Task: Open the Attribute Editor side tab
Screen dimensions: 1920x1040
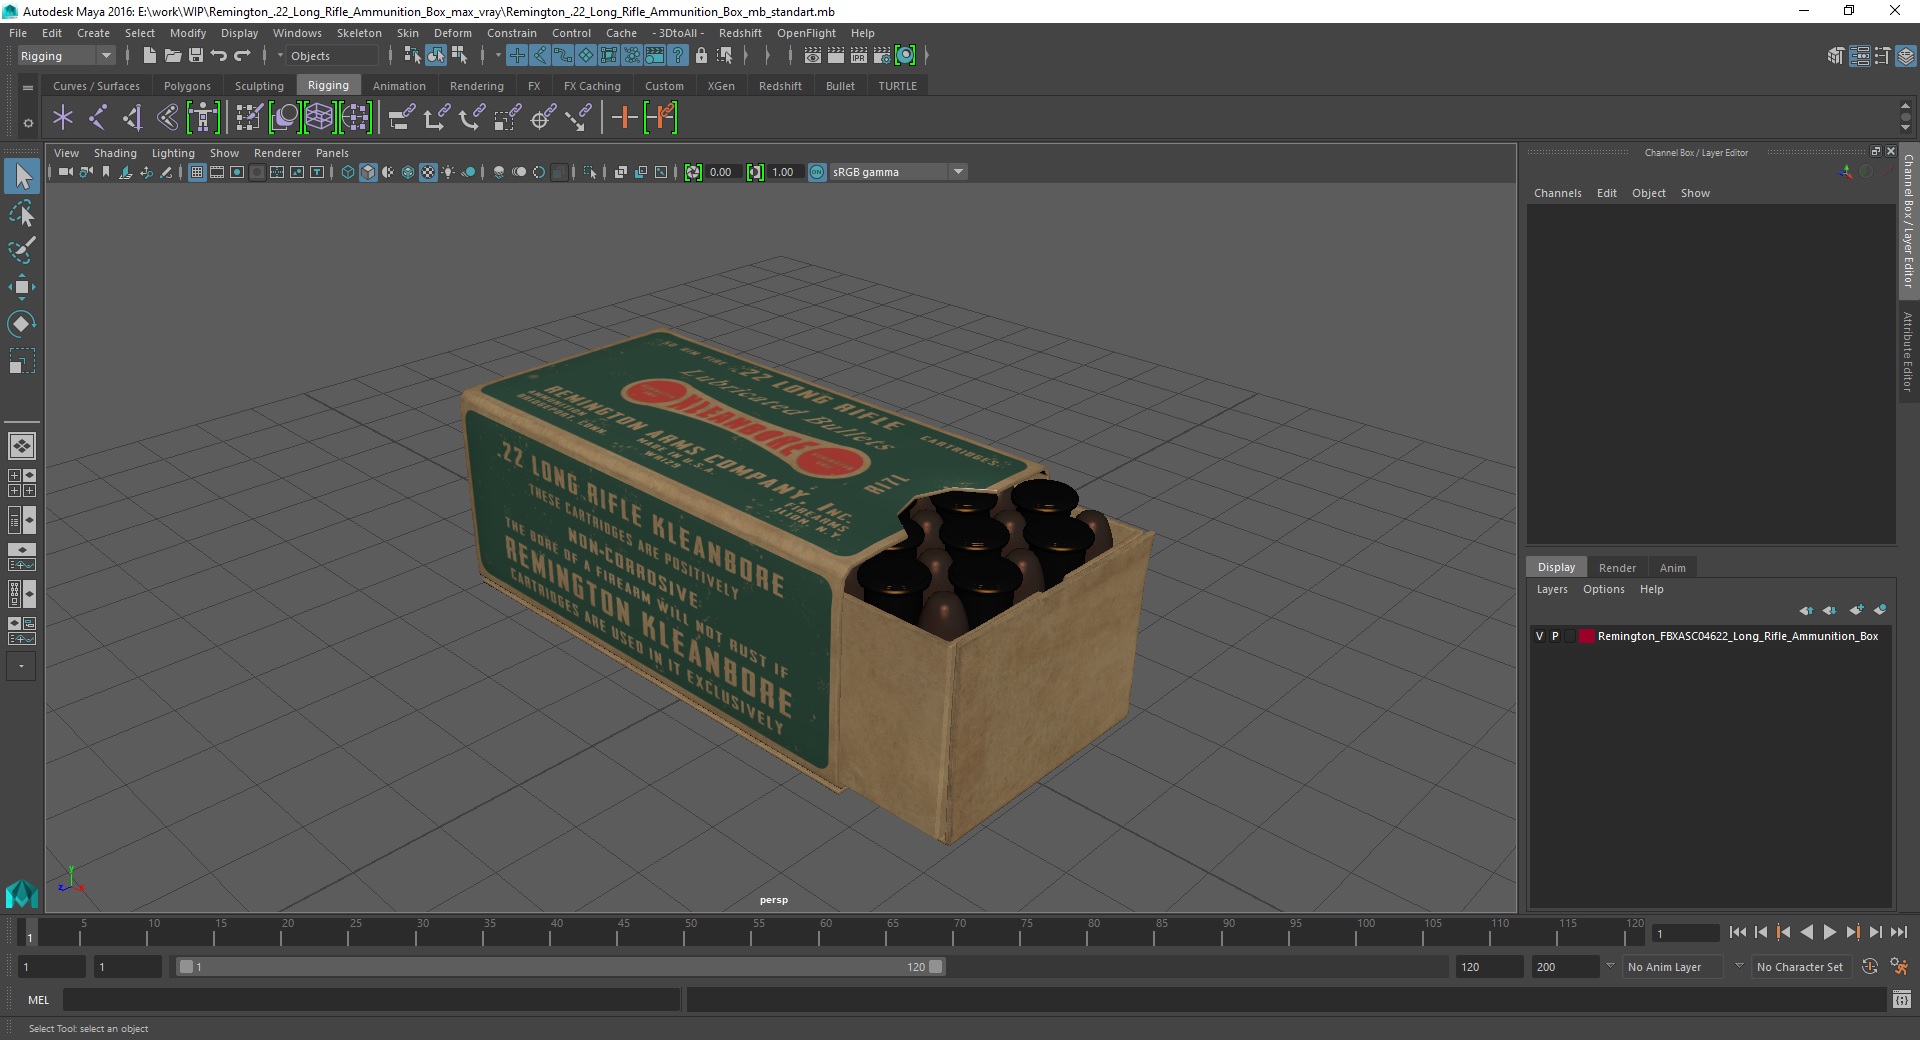Action: point(1908,350)
